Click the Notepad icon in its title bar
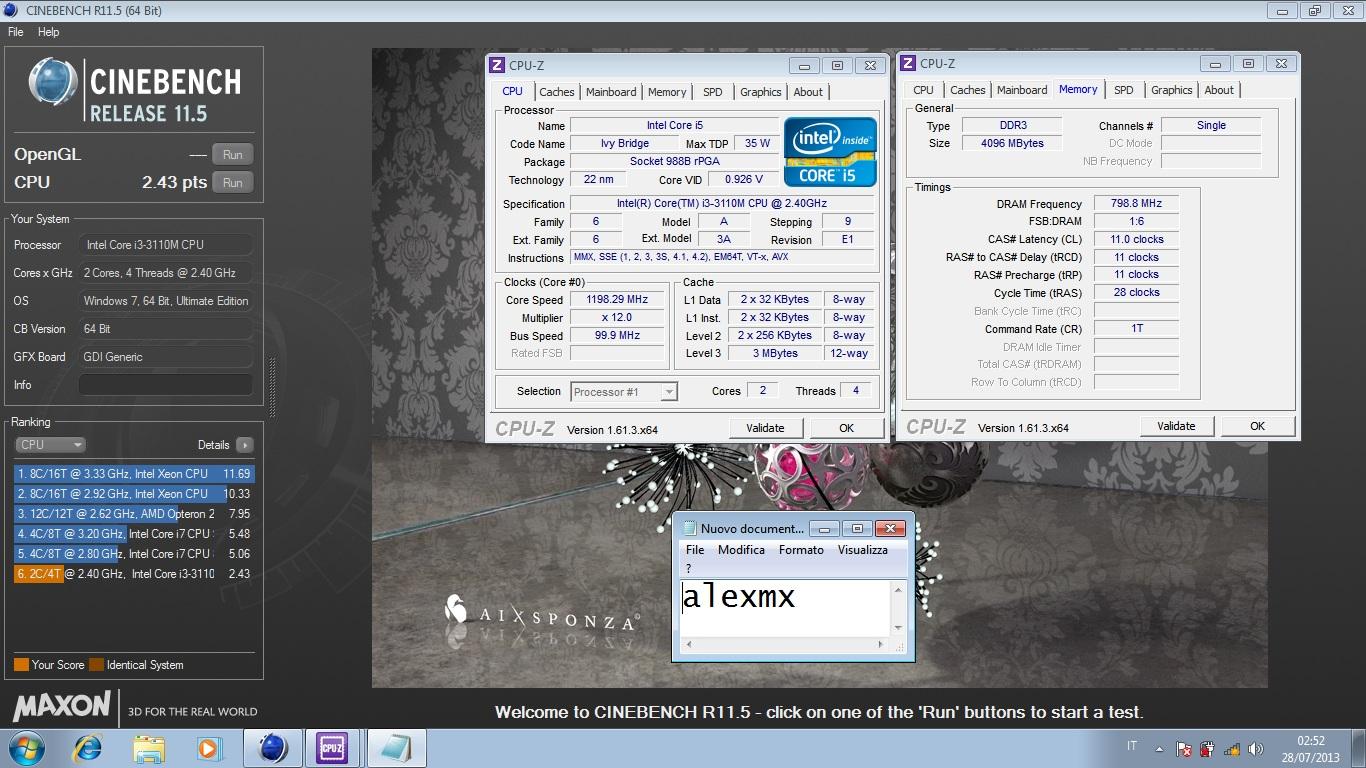Image resolution: width=1366 pixels, height=768 pixels. point(688,528)
